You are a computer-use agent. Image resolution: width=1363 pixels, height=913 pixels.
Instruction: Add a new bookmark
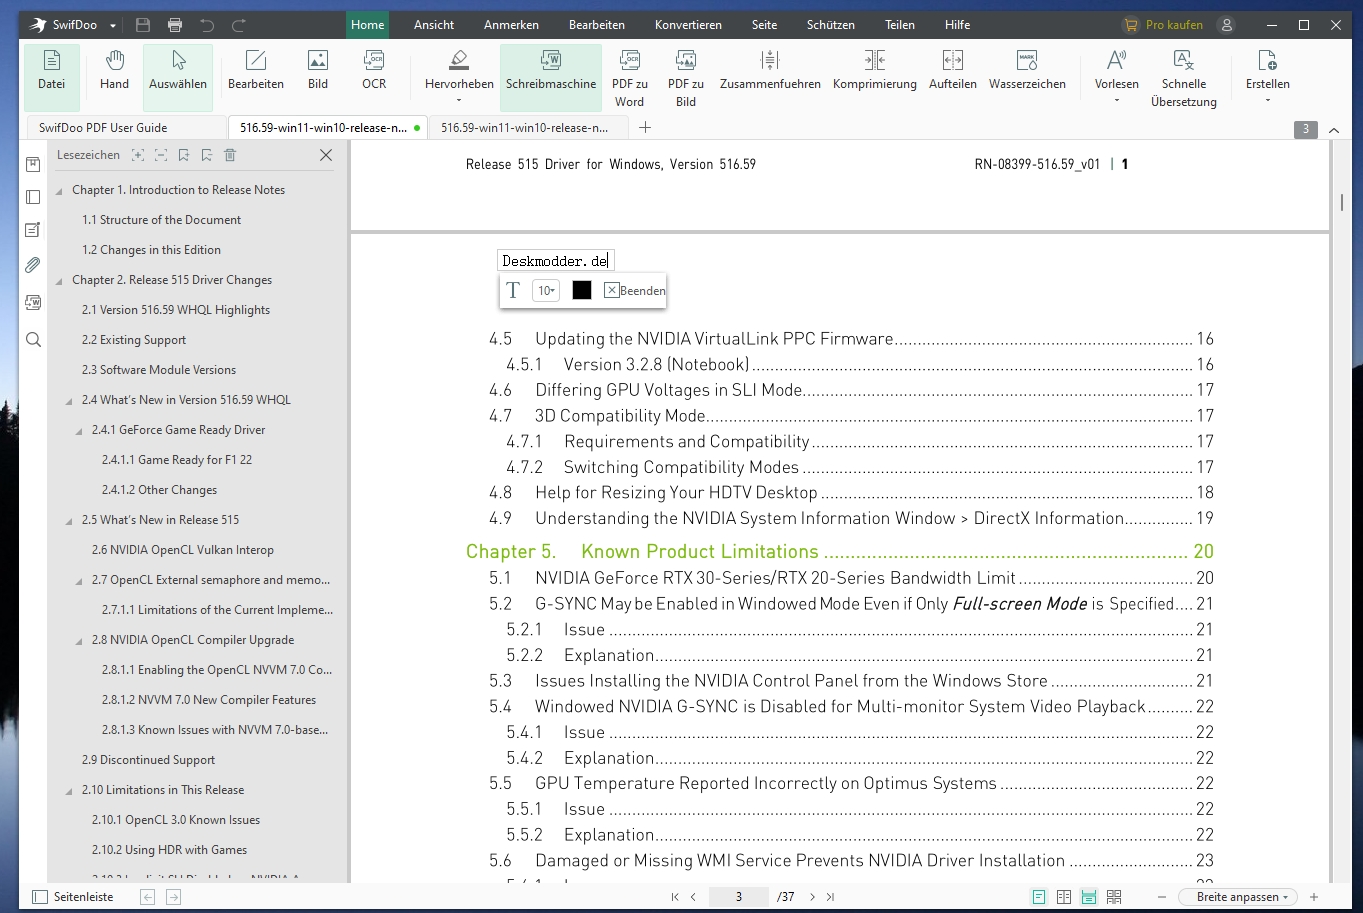click(184, 155)
